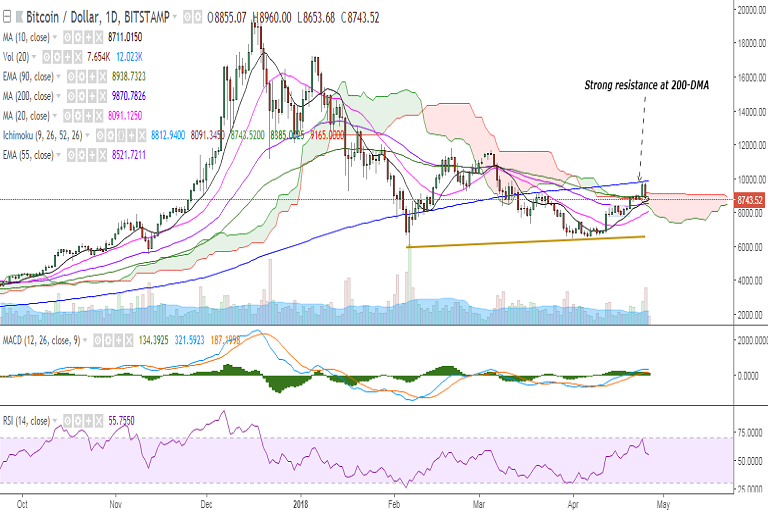Screen dimensions: 768x512
Task: Expand MA (200, close) dropdown arrow
Action: click(x=58, y=96)
